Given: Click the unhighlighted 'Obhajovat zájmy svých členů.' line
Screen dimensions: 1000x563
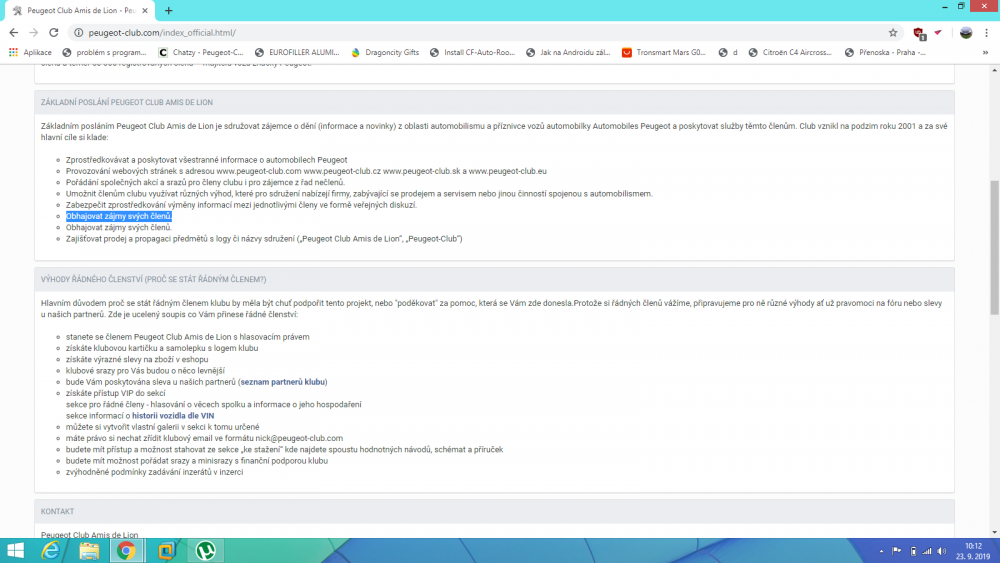Looking at the screenshot, I should click(x=119, y=228).
